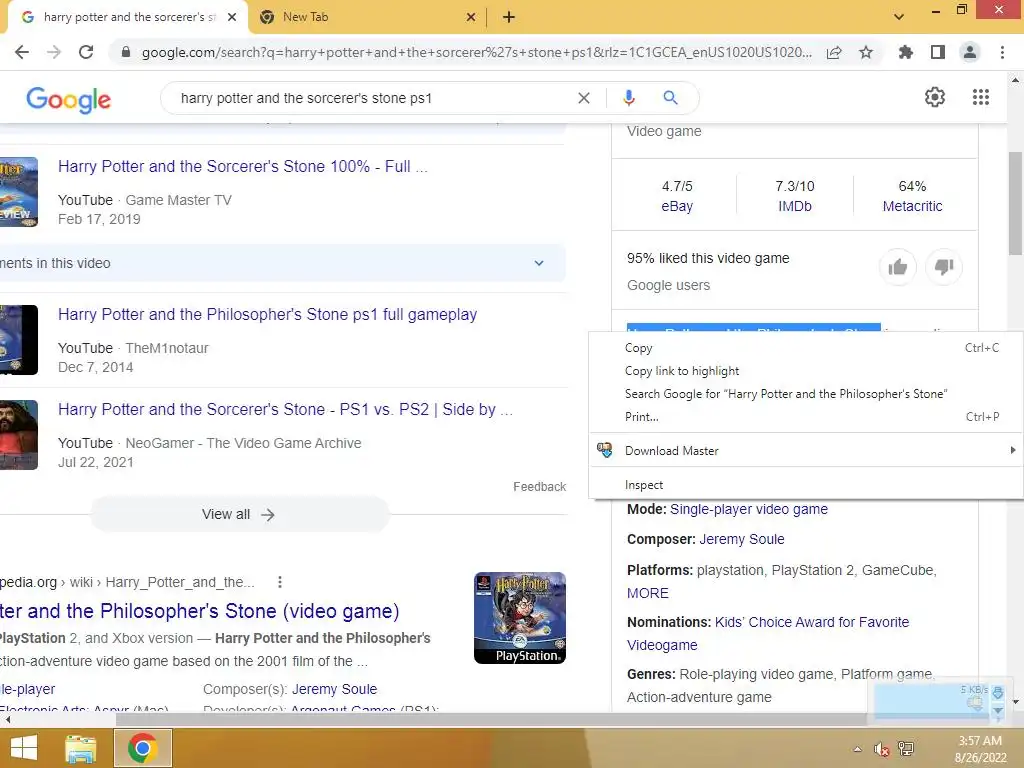Open the Sorcerer's Stone 100% Full video

243,167
